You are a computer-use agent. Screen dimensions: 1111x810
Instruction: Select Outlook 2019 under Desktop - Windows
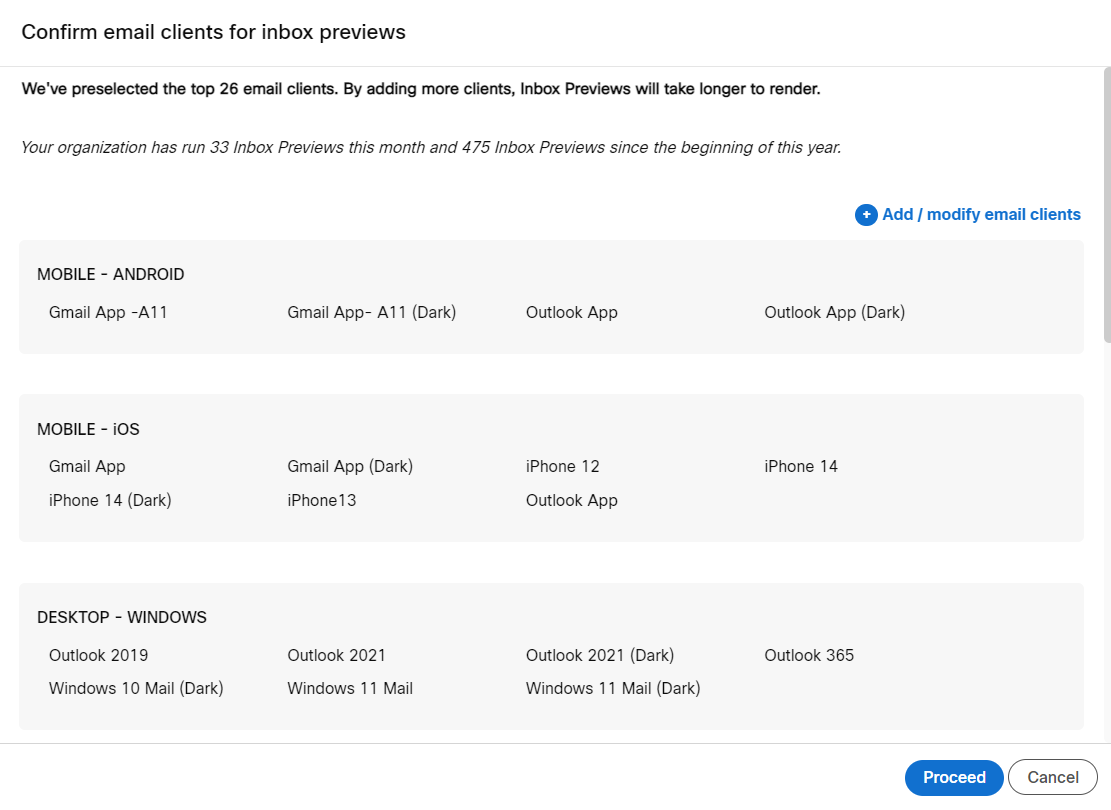[x=98, y=655]
